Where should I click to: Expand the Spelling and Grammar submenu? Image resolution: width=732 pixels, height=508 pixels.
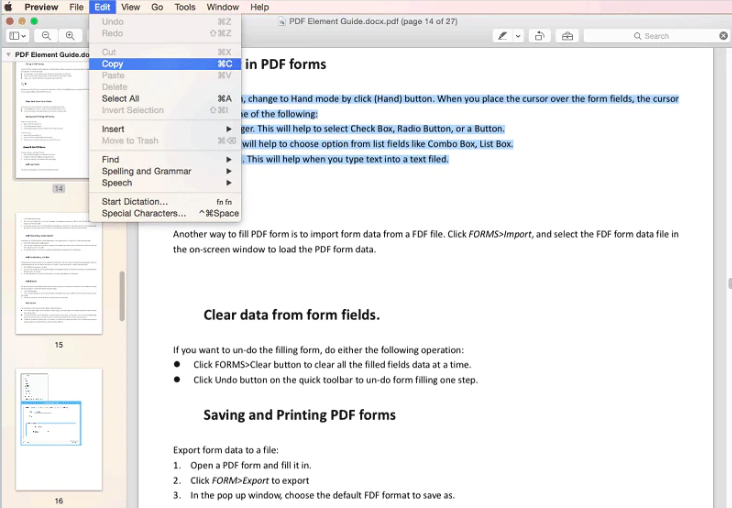coord(165,171)
